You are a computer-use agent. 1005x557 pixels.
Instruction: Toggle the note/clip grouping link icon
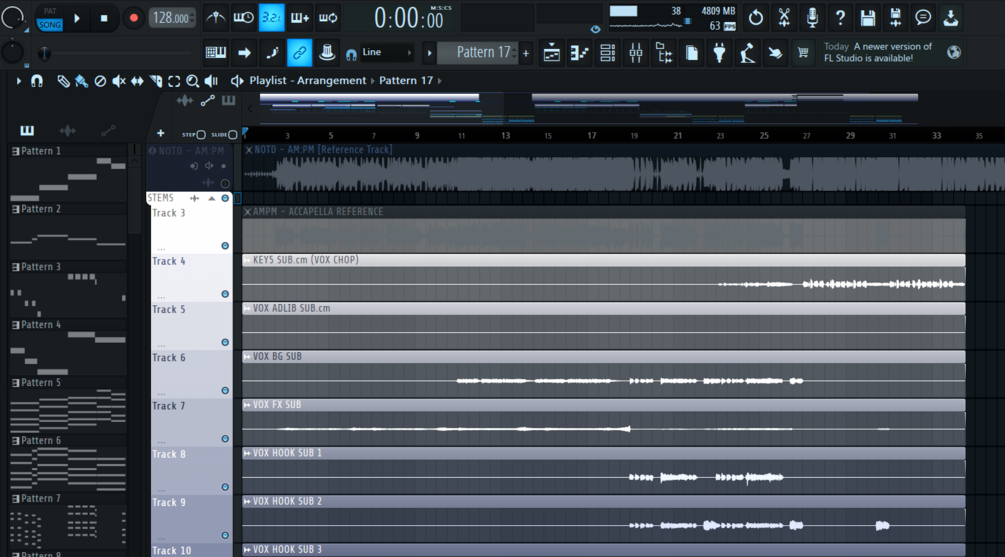point(299,53)
